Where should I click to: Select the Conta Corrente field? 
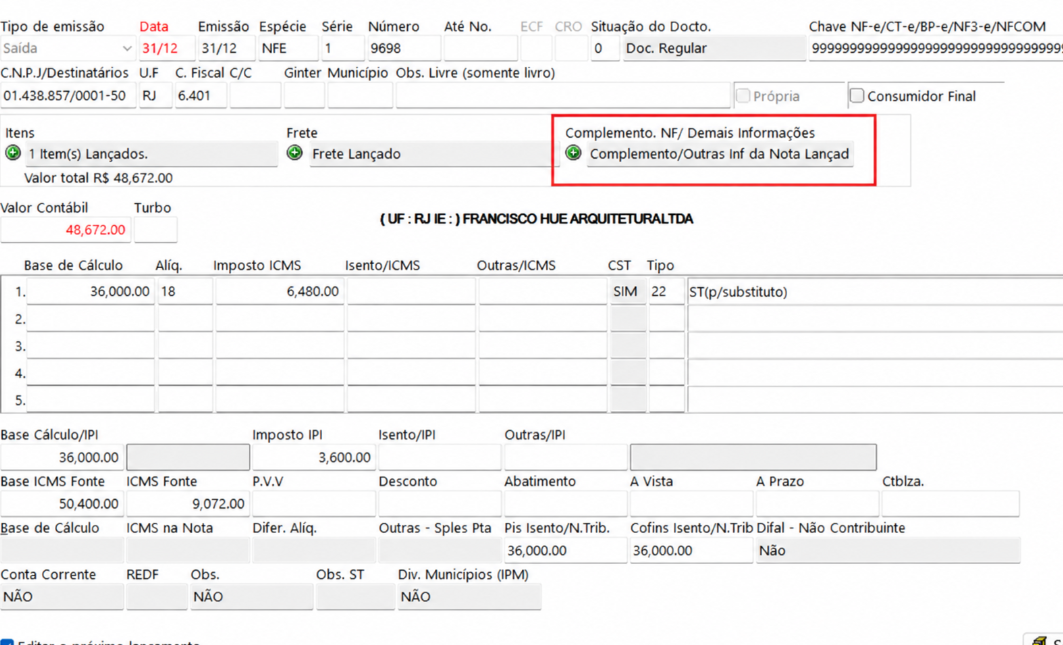click(x=62, y=597)
